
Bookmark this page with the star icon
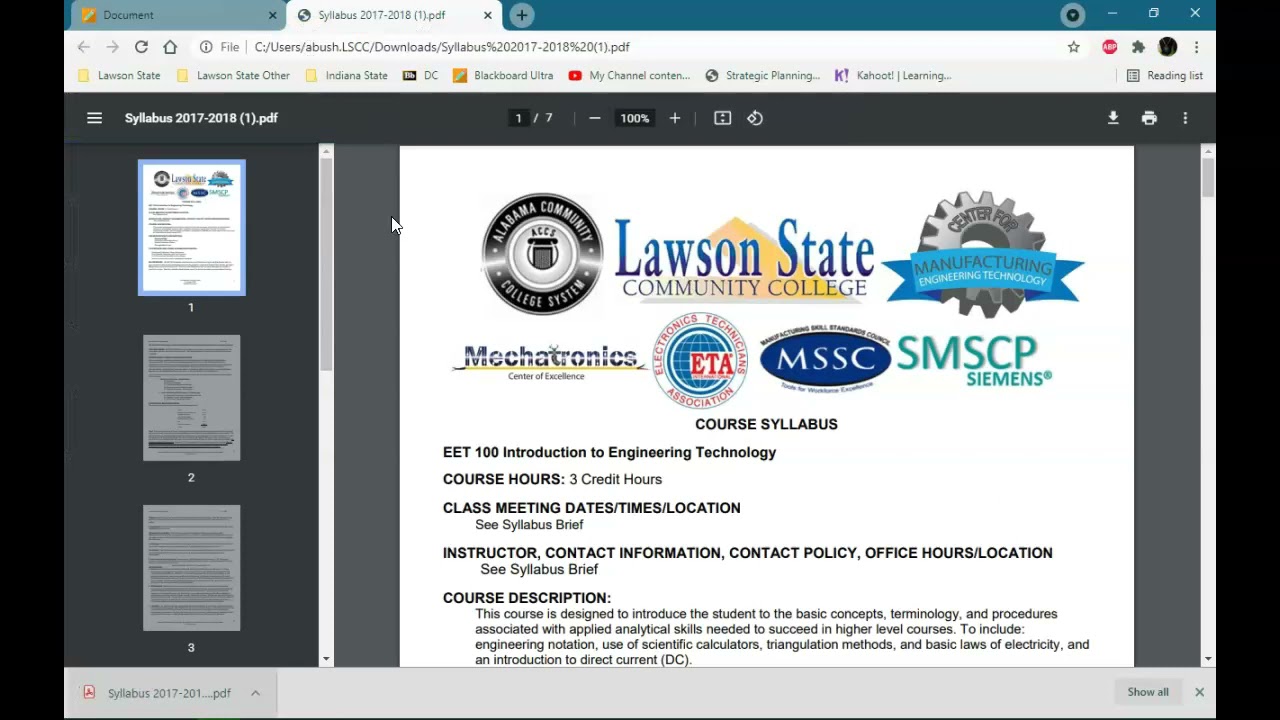pyautogui.click(x=1074, y=47)
